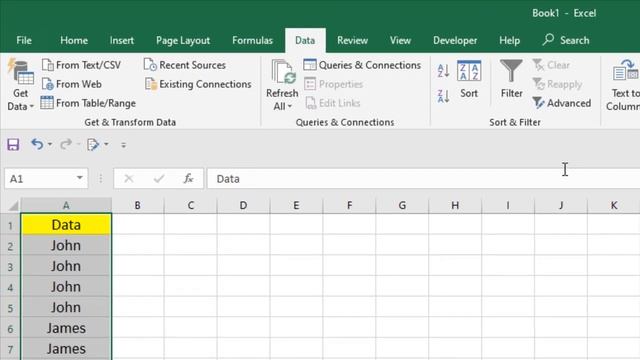The height and width of the screenshot is (360, 640).
Task: Open Advanced filter options
Action: pyautogui.click(x=562, y=103)
